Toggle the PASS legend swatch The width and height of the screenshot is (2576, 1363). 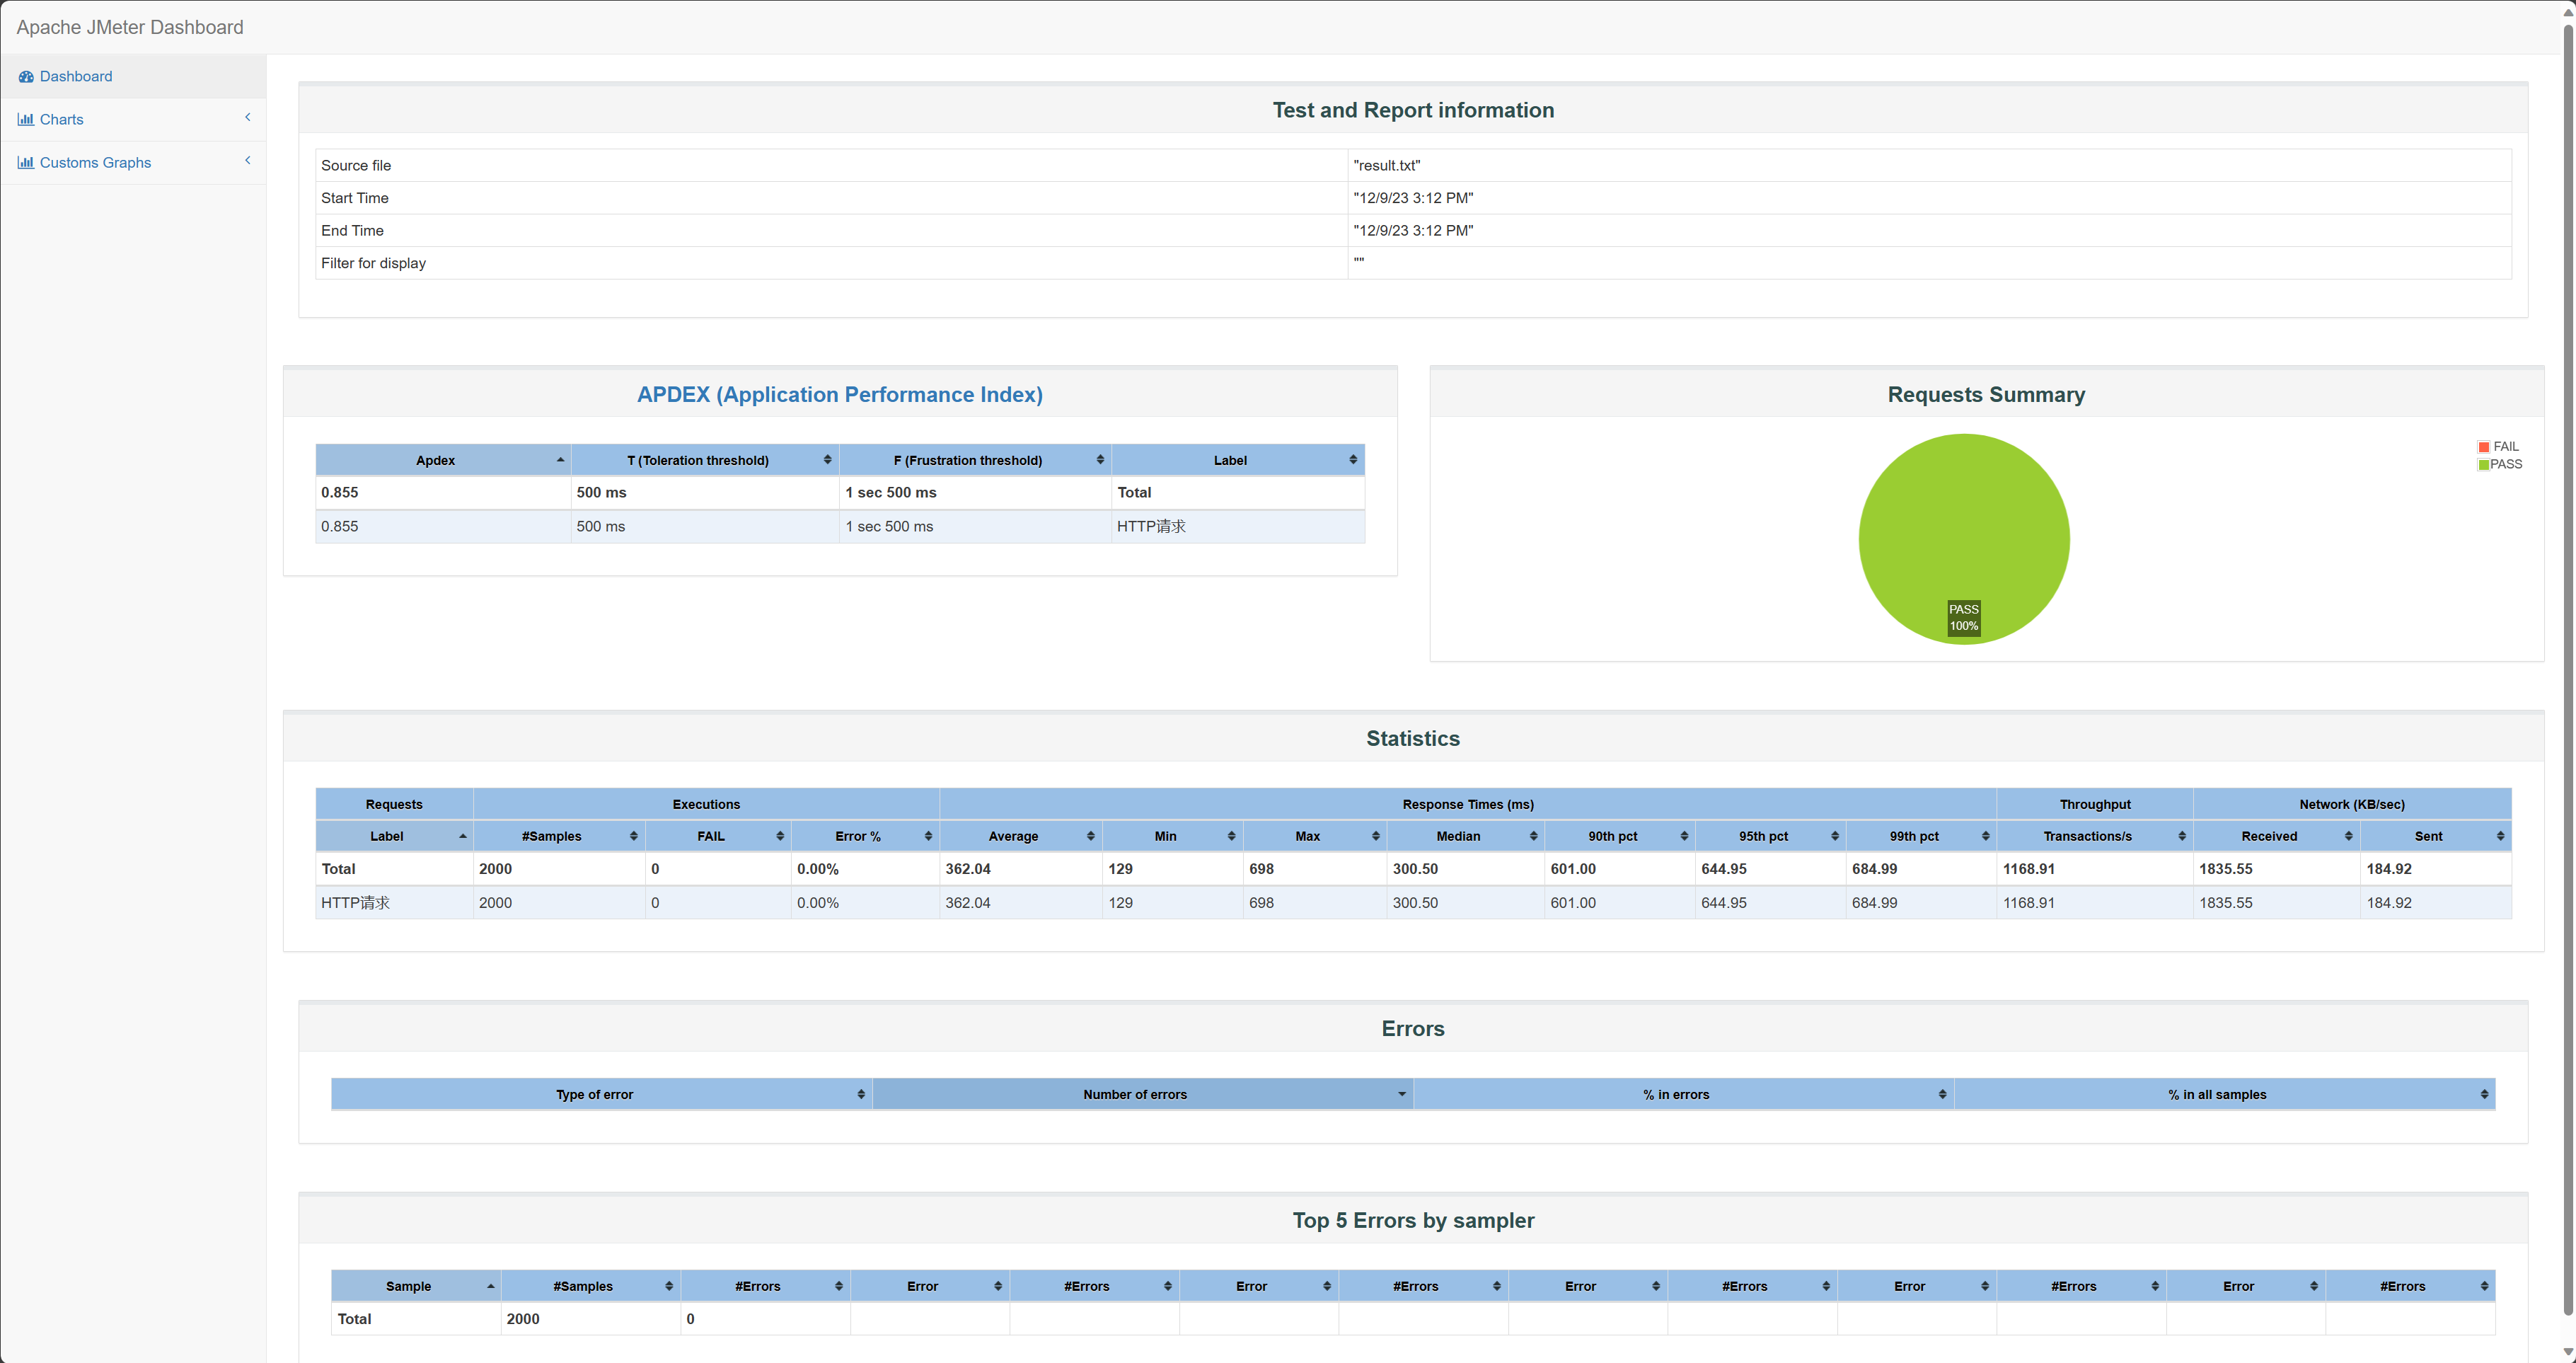2484,464
